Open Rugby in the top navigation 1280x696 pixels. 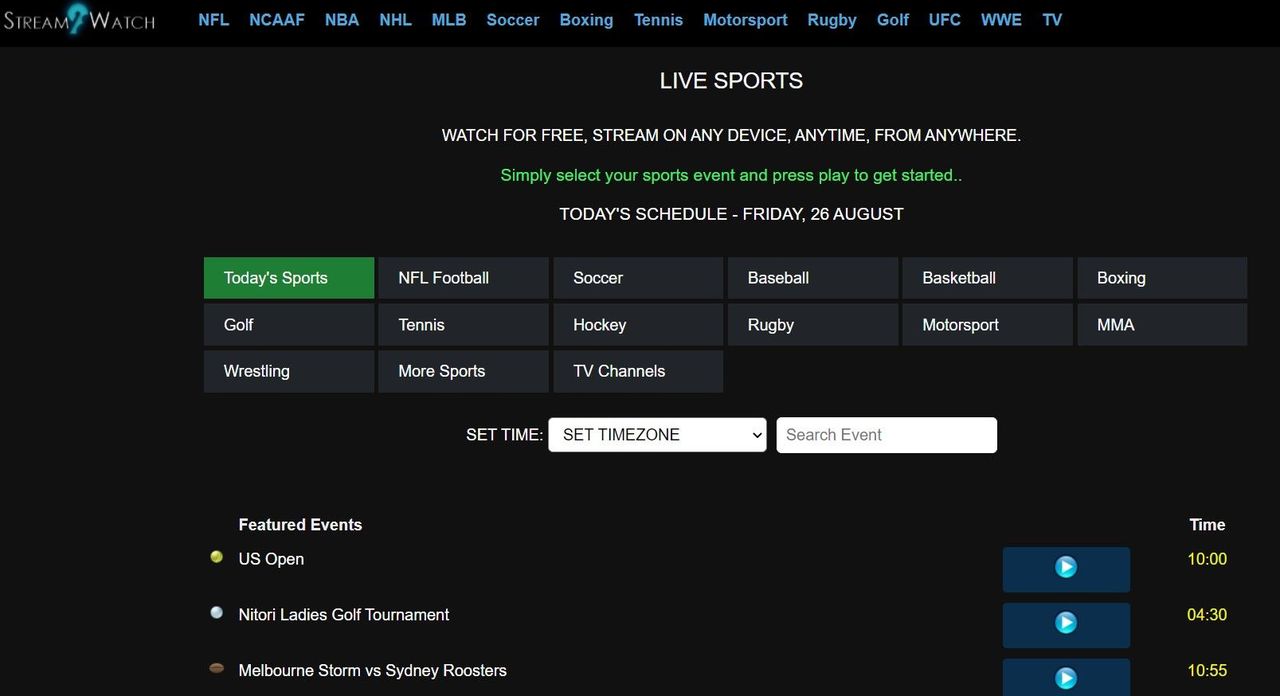832,20
